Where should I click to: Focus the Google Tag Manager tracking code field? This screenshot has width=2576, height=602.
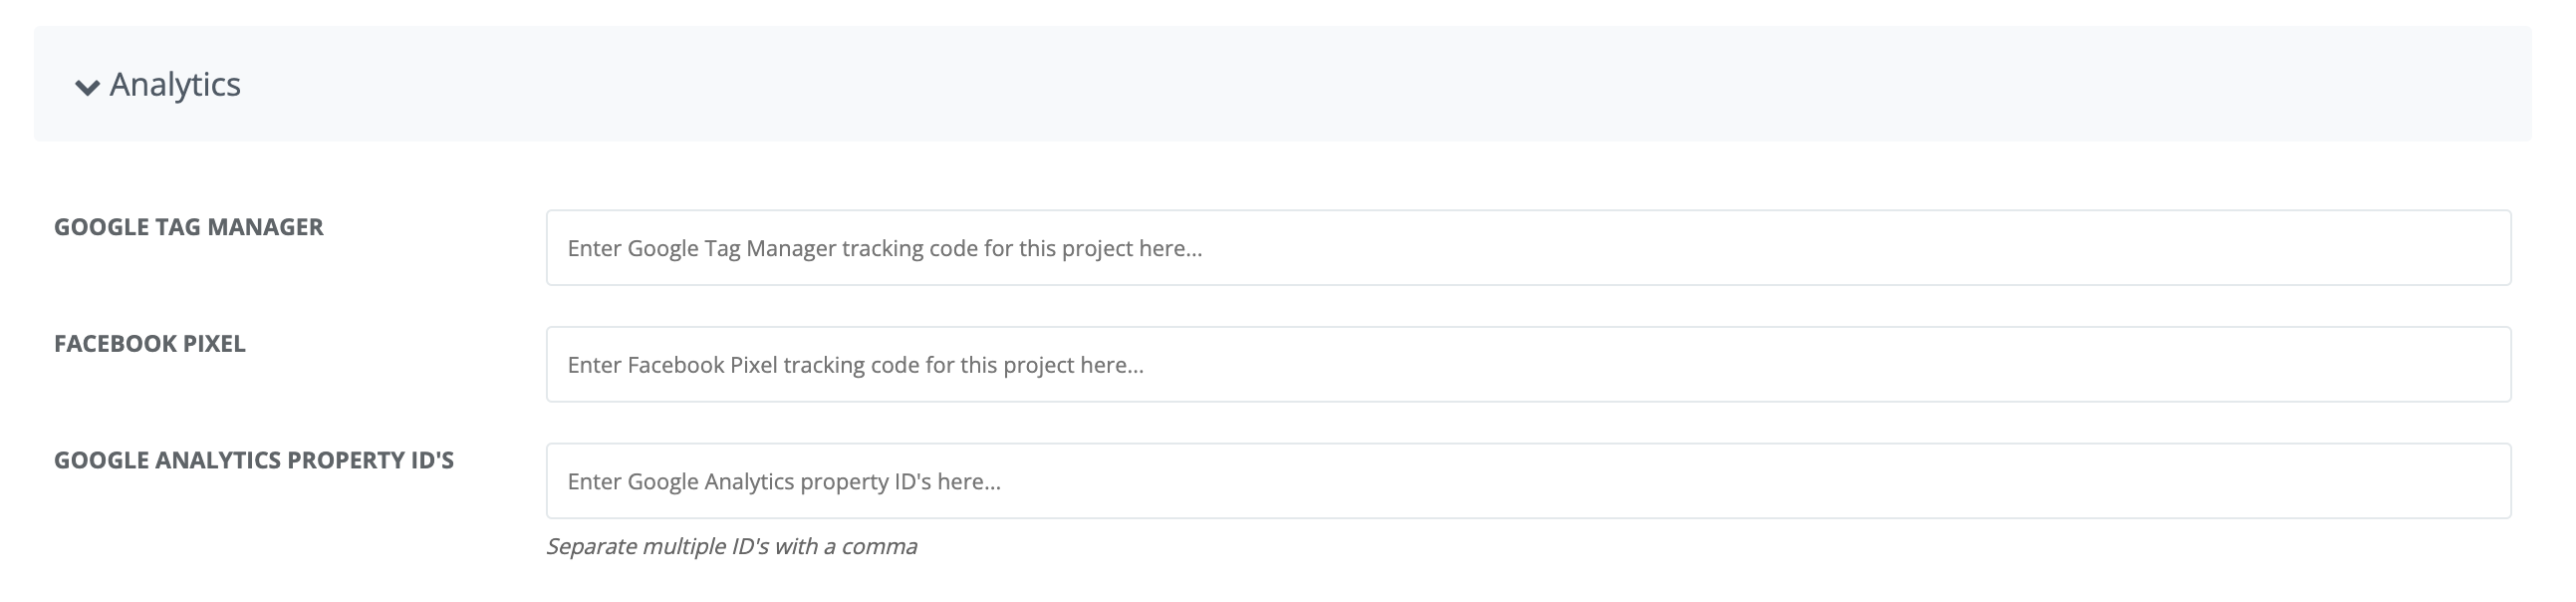[1528, 248]
